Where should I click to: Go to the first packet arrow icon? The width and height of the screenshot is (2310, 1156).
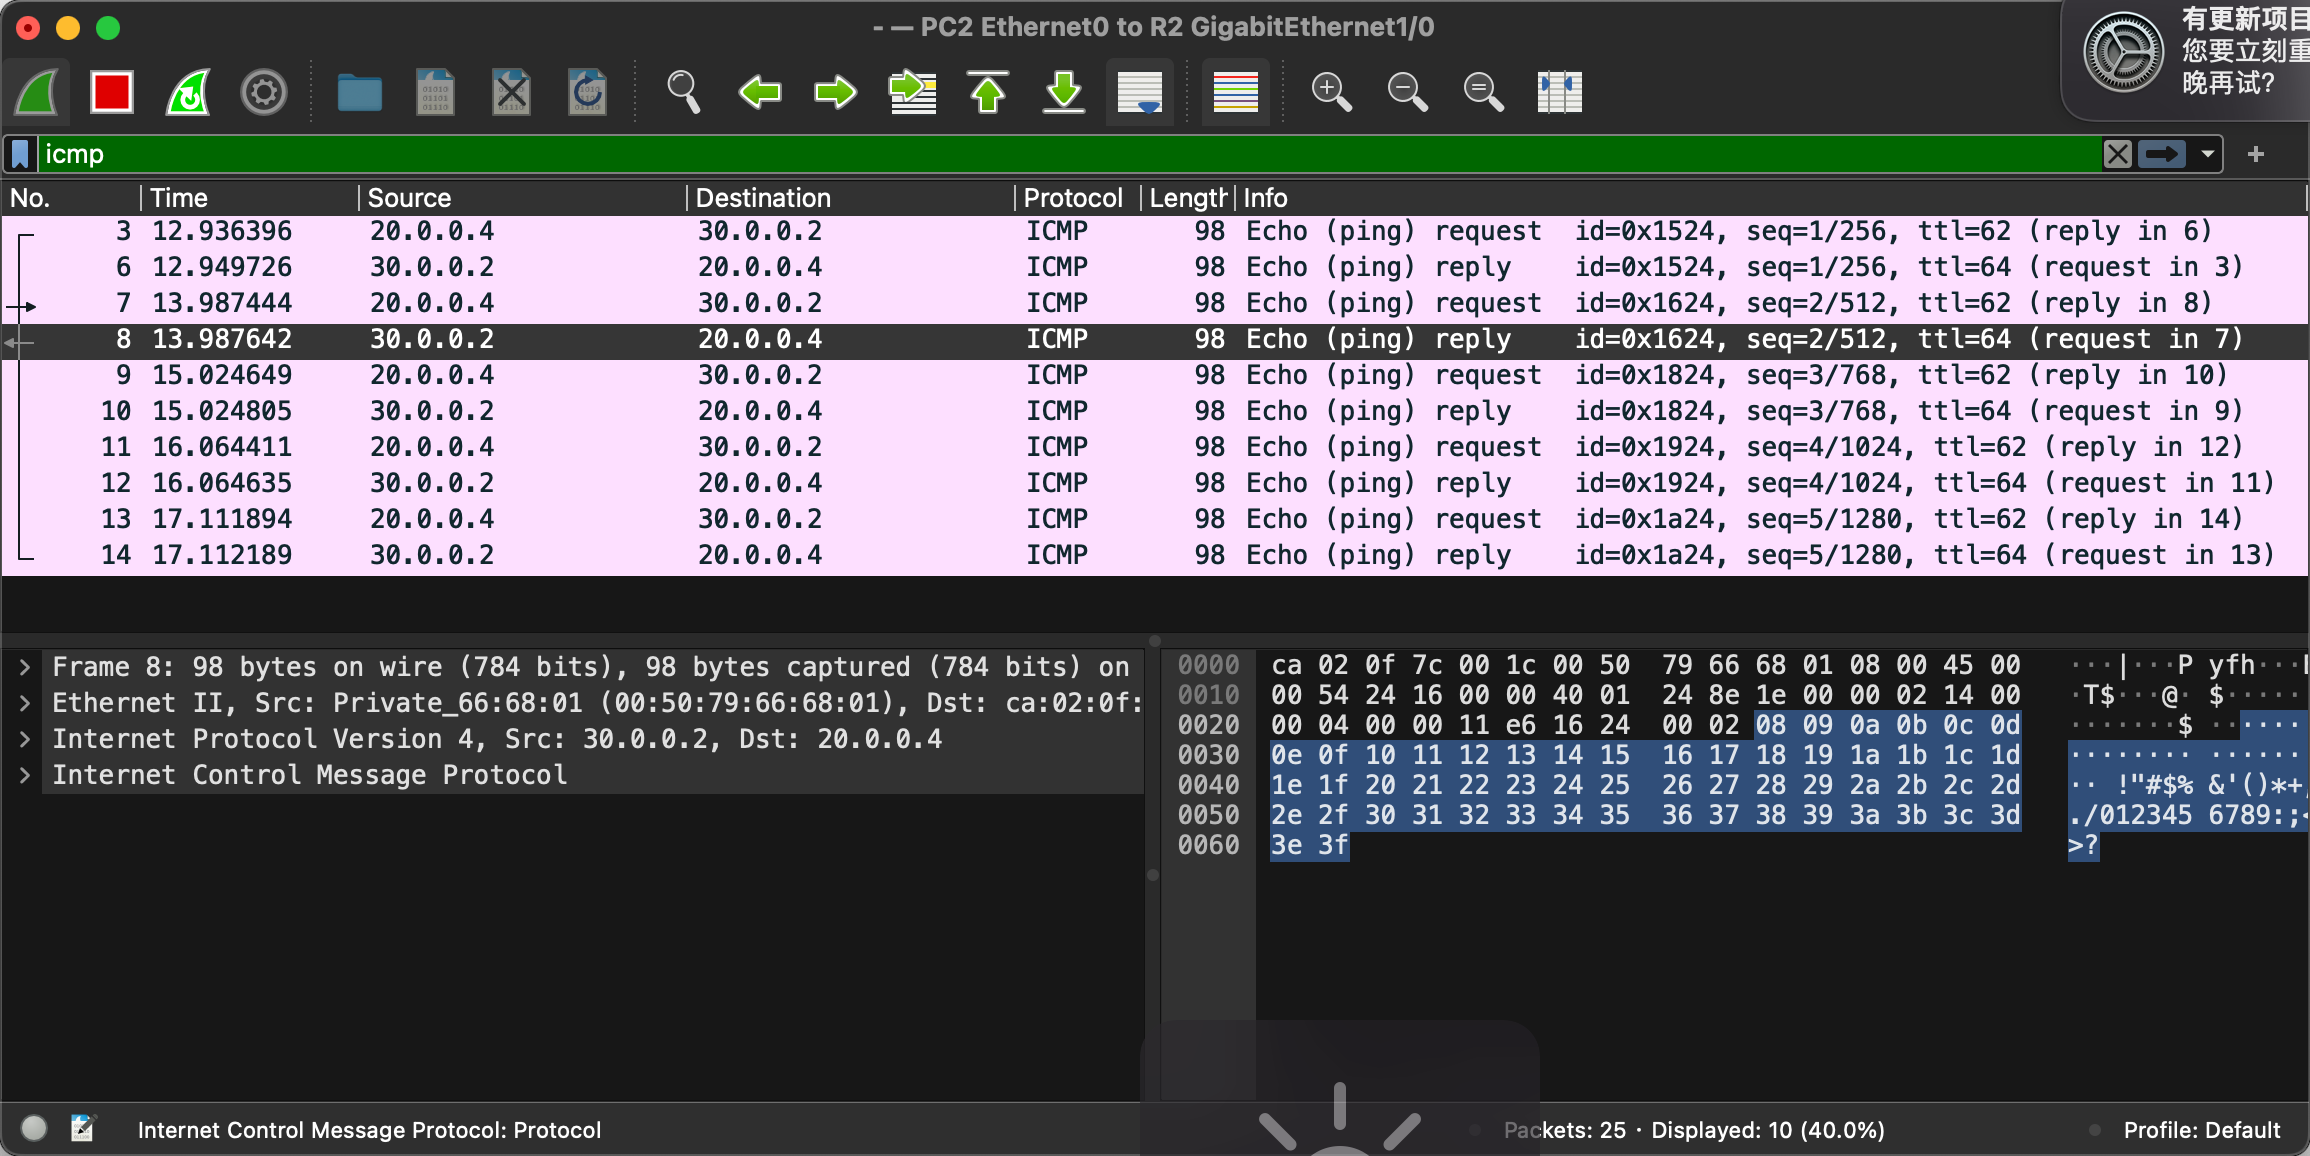(x=988, y=93)
